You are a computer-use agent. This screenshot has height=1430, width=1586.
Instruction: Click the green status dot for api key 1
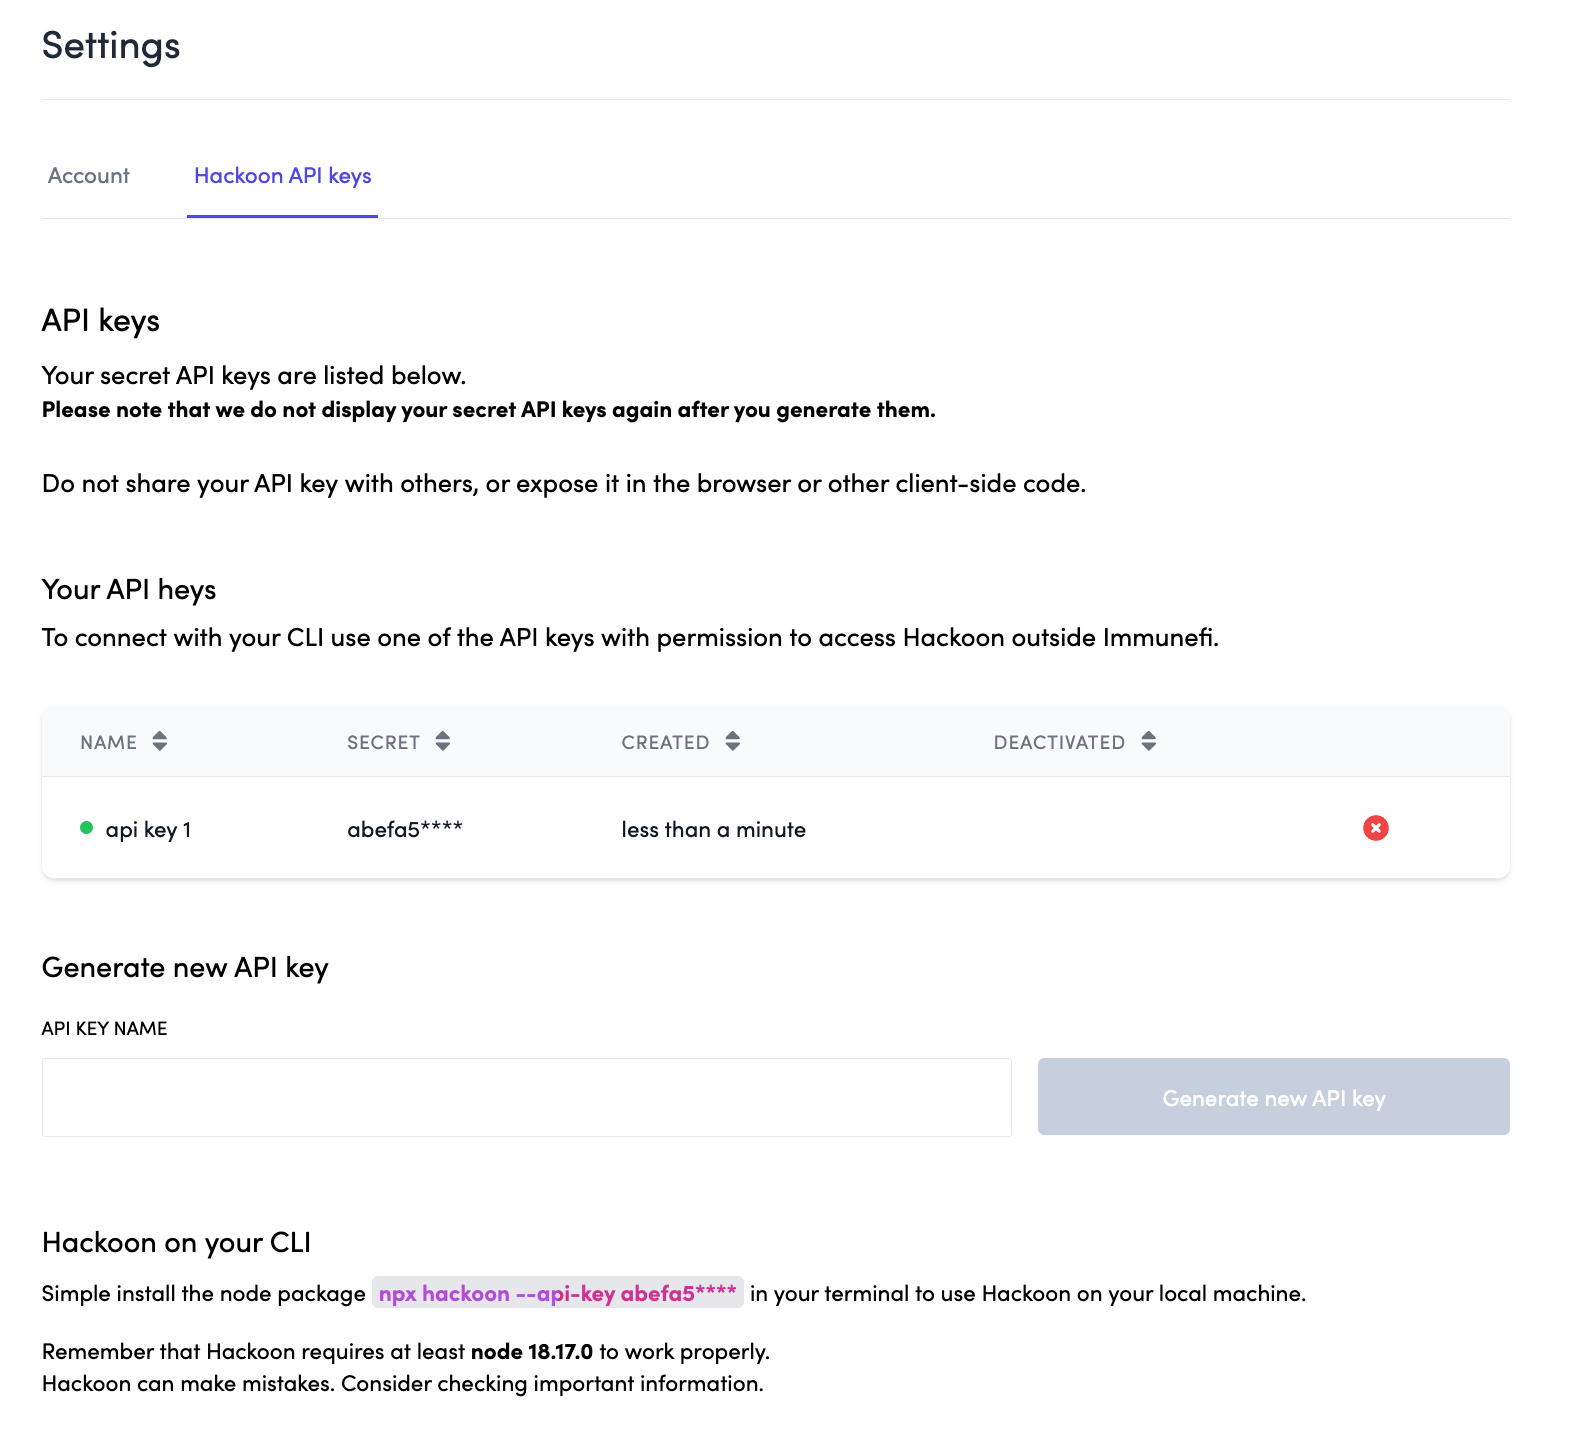(x=86, y=828)
